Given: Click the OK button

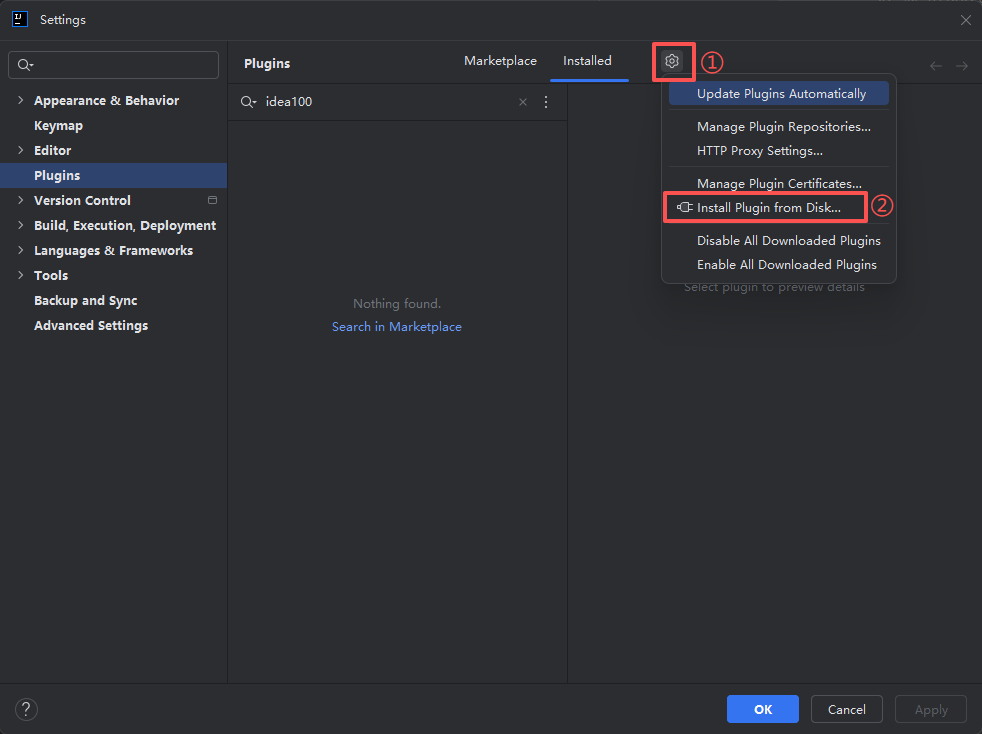Looking at the screenshot, I should coord(762,709).
